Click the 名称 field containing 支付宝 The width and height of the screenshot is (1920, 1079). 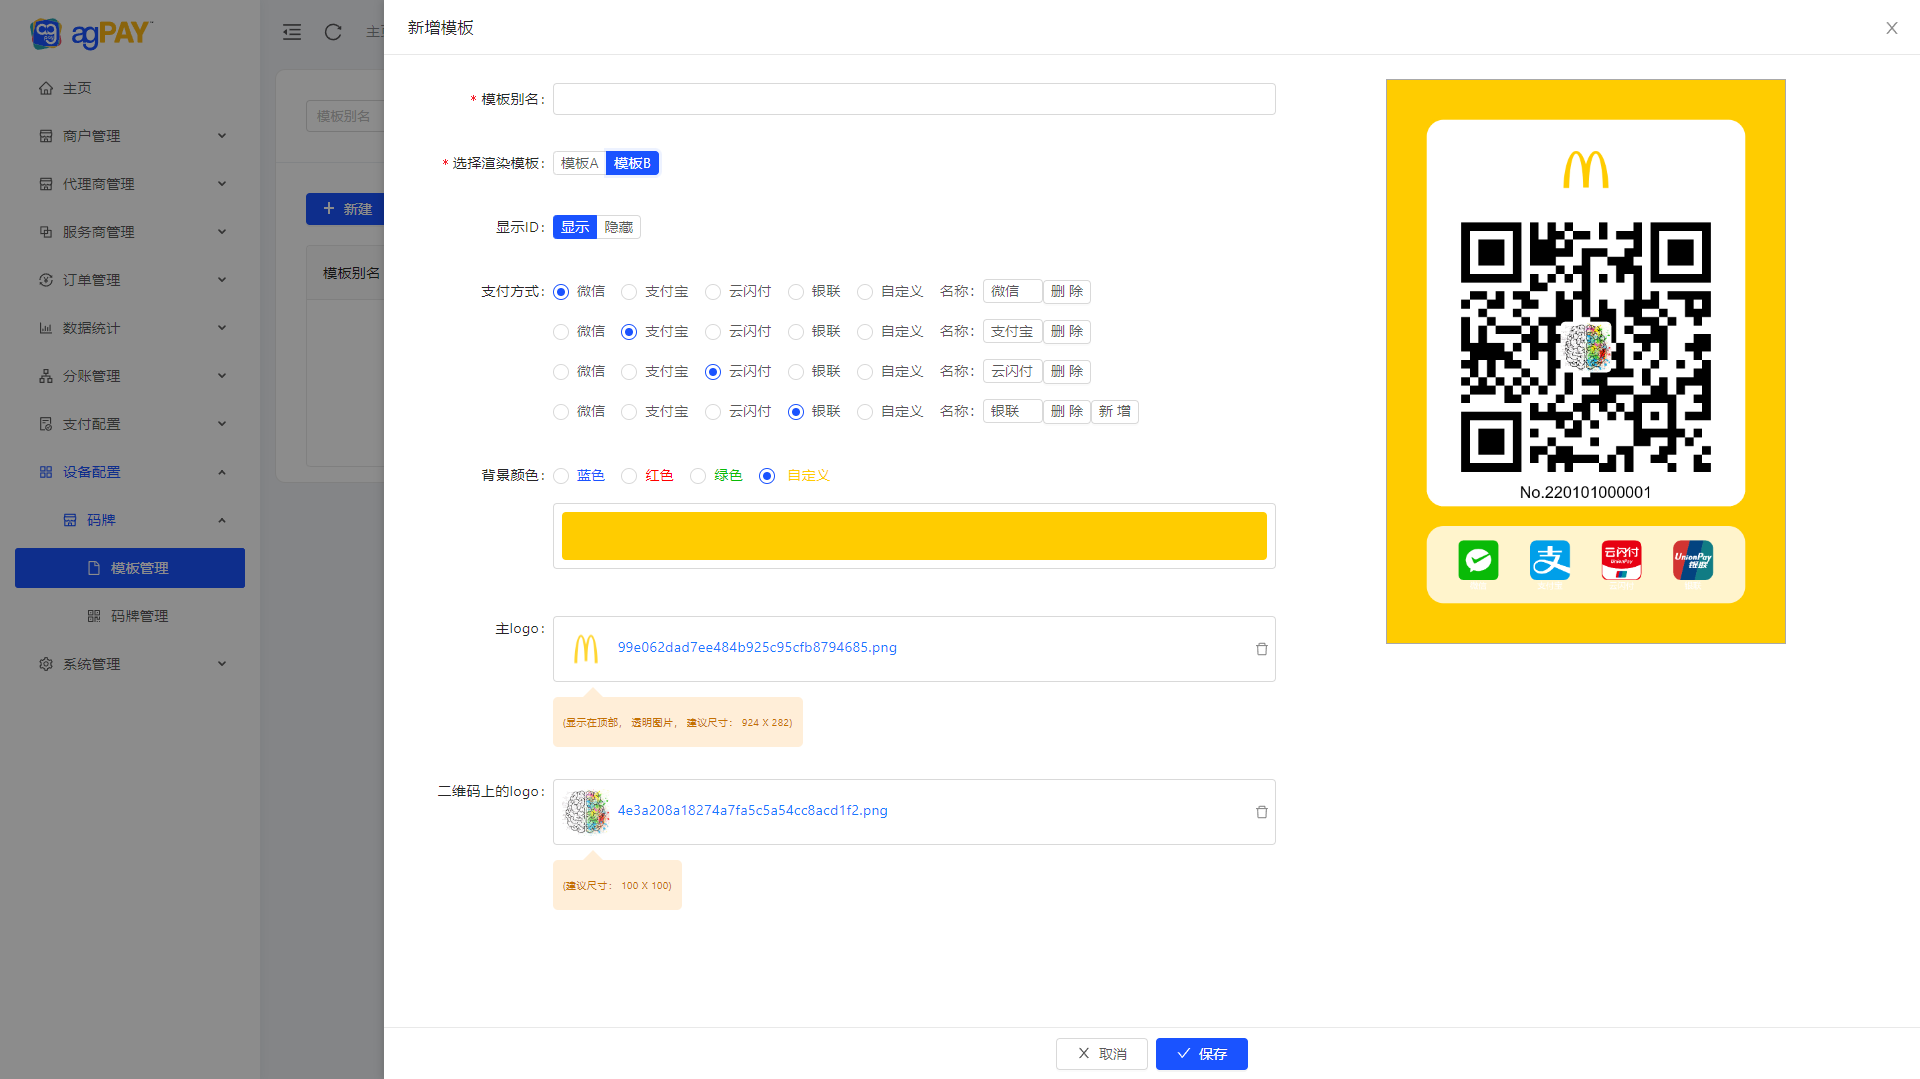[1012, 332]
